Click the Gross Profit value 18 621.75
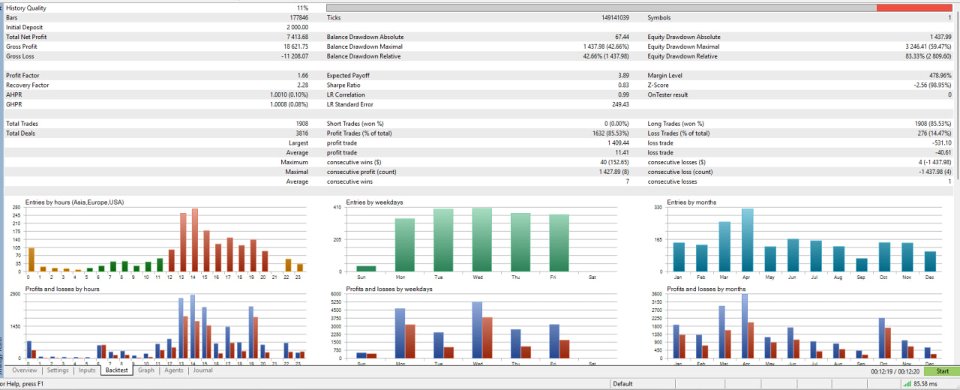The width and height of the screenshot is (960, 390). [296, 47]
